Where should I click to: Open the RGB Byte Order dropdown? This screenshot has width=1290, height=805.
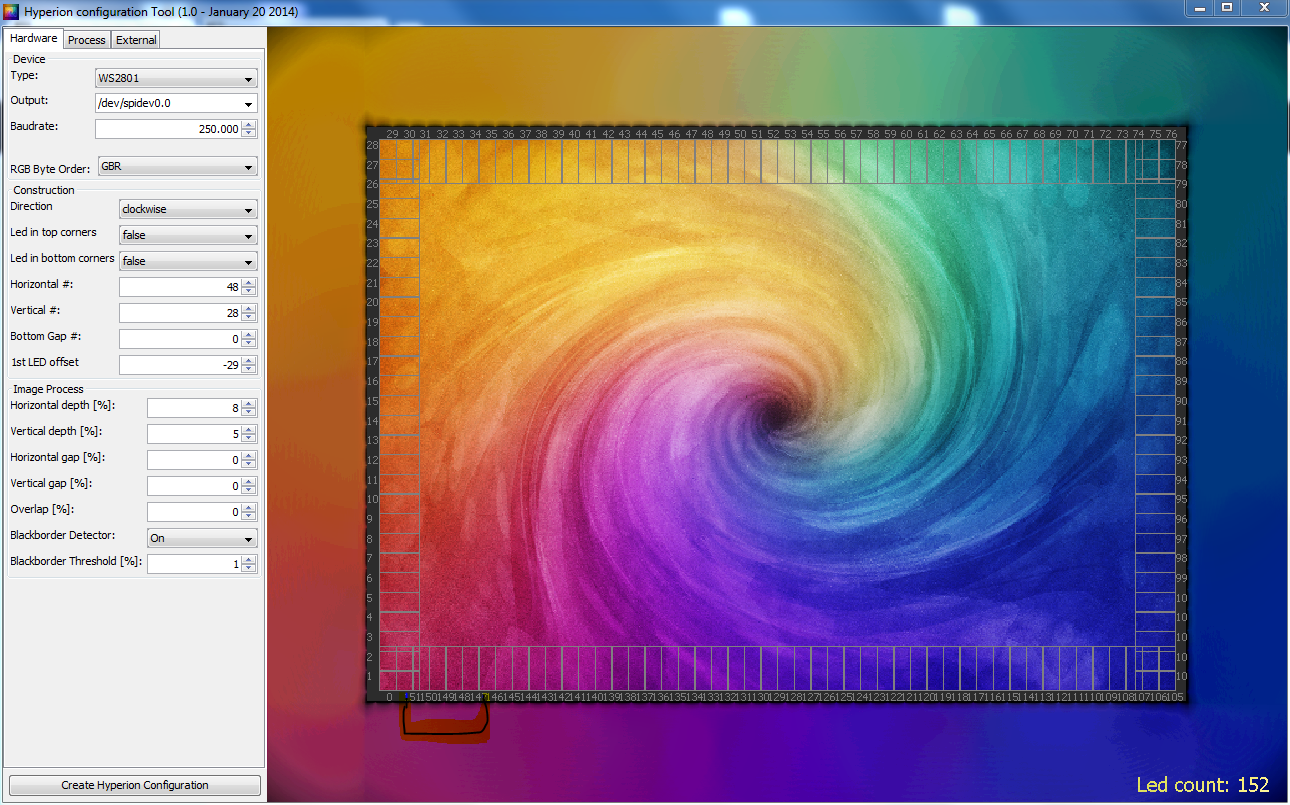click(x=176, y=167)
